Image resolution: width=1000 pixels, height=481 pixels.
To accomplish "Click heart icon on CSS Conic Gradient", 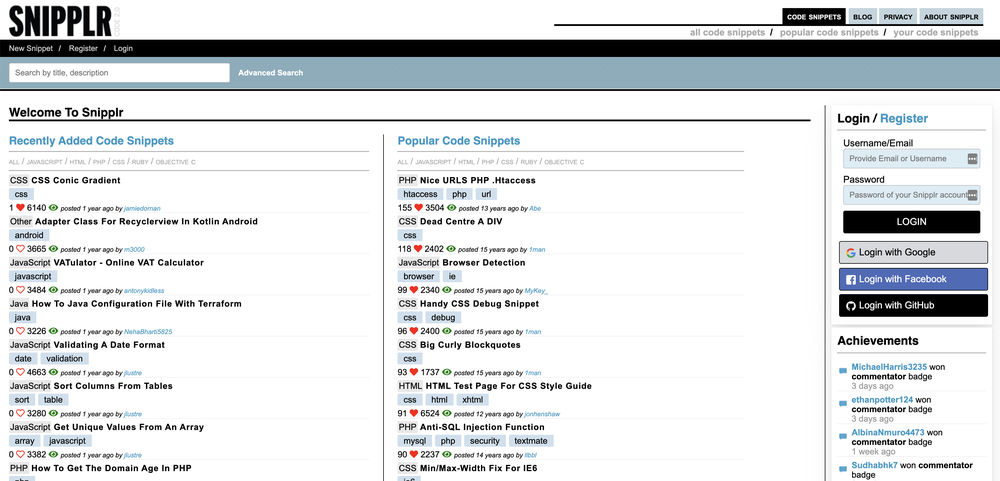I will pos(20,208).
